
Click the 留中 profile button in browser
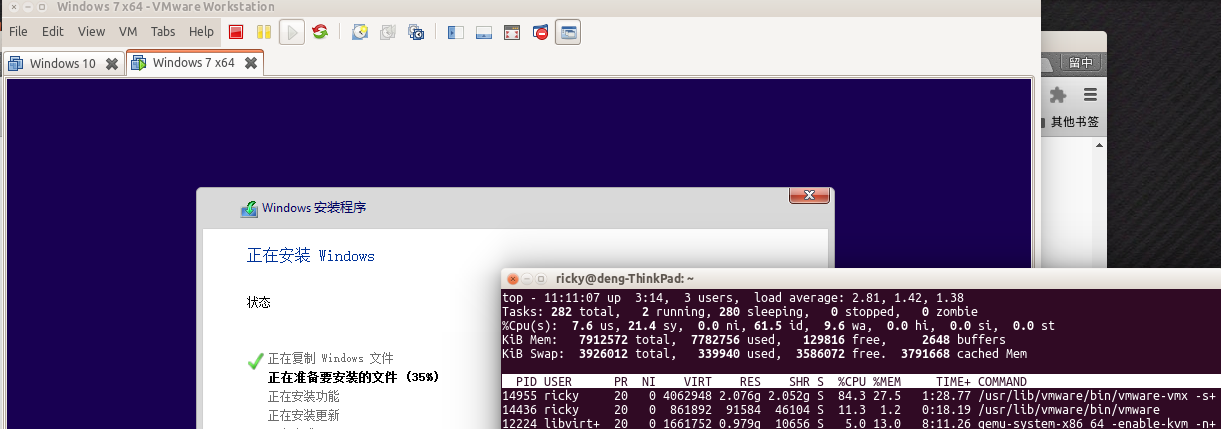point(1080,62)
